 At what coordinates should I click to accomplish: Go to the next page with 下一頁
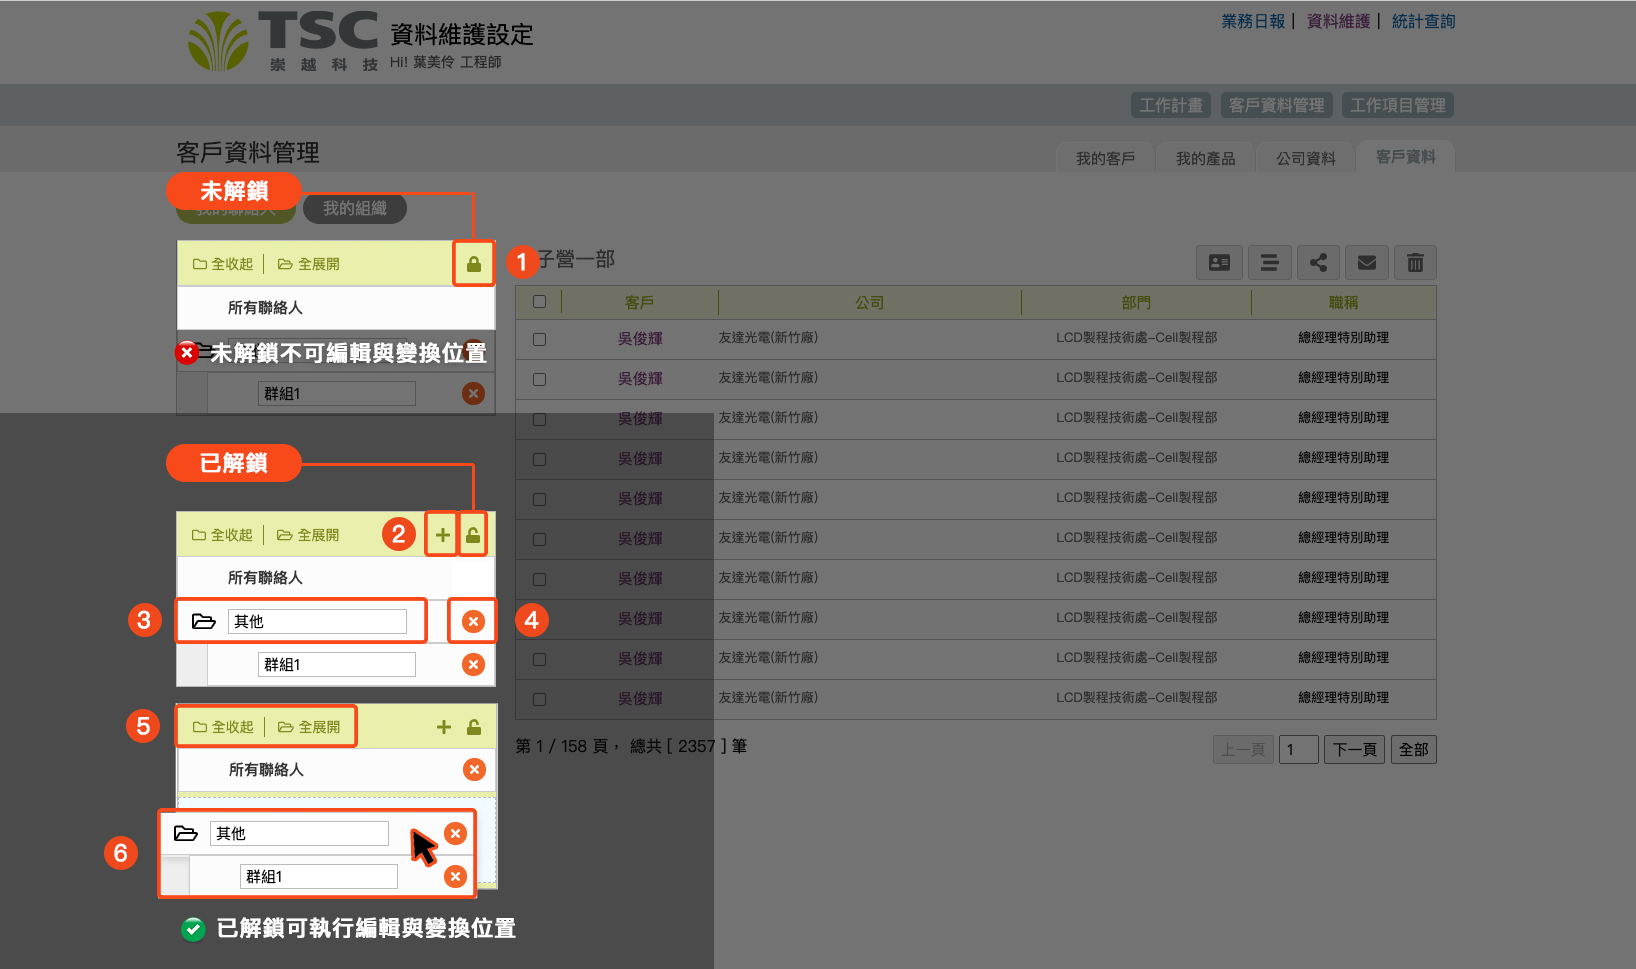click(1355, 750)
